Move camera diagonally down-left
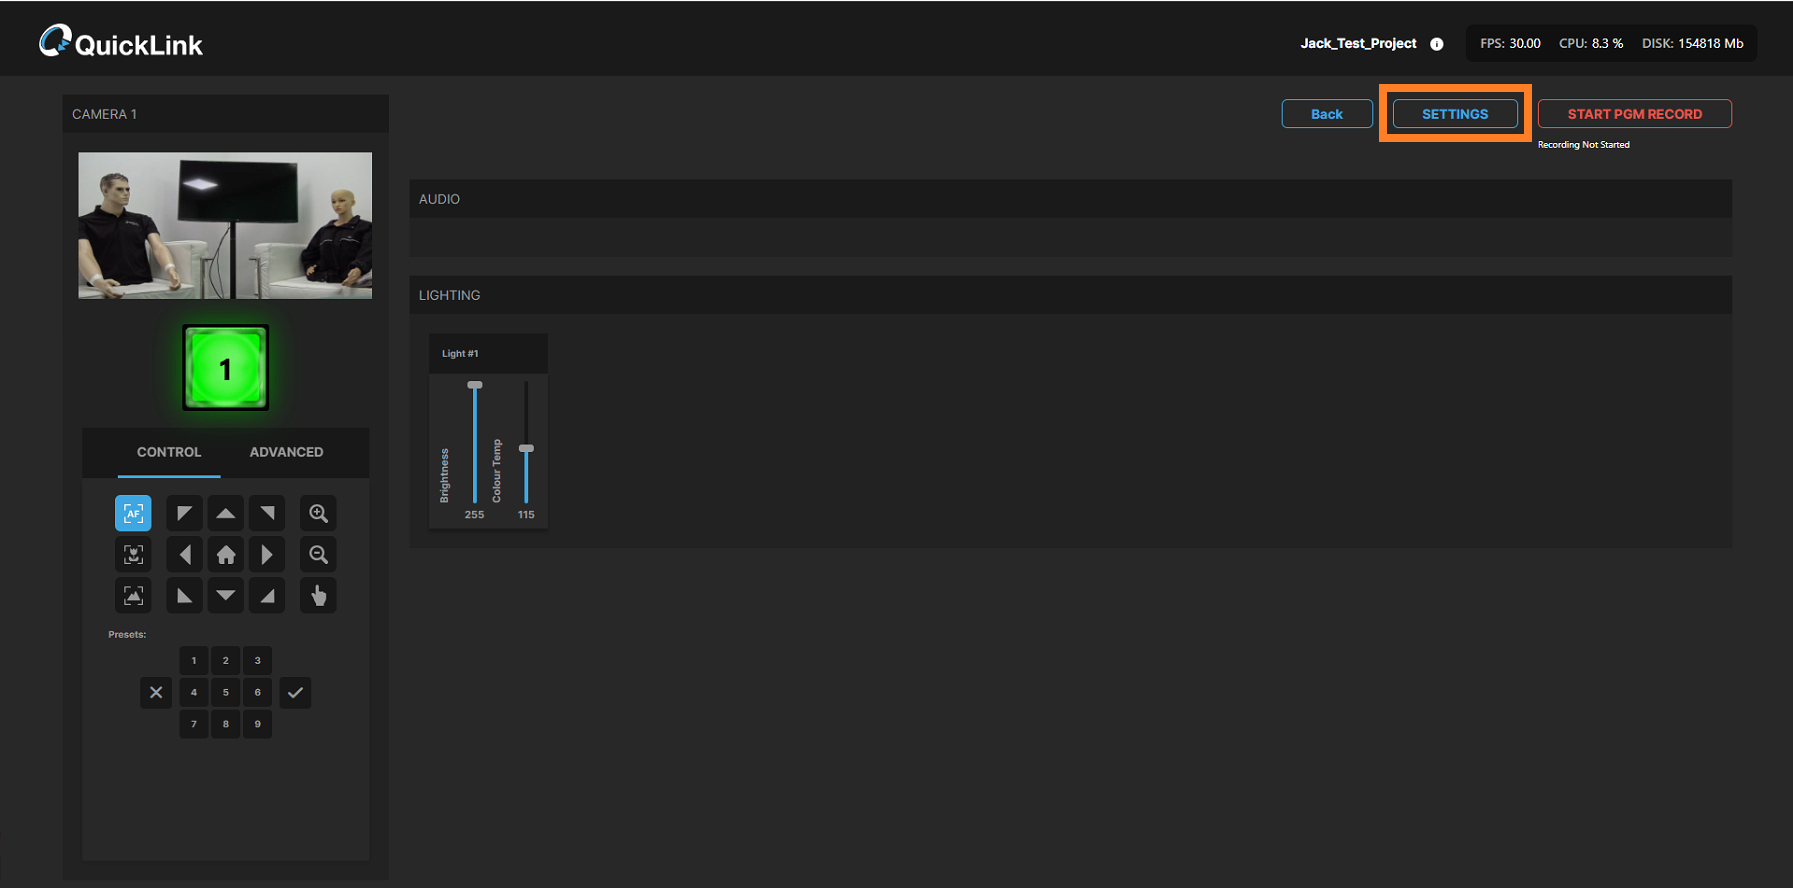The image size is (1793, 888). [x=185, y=596]
